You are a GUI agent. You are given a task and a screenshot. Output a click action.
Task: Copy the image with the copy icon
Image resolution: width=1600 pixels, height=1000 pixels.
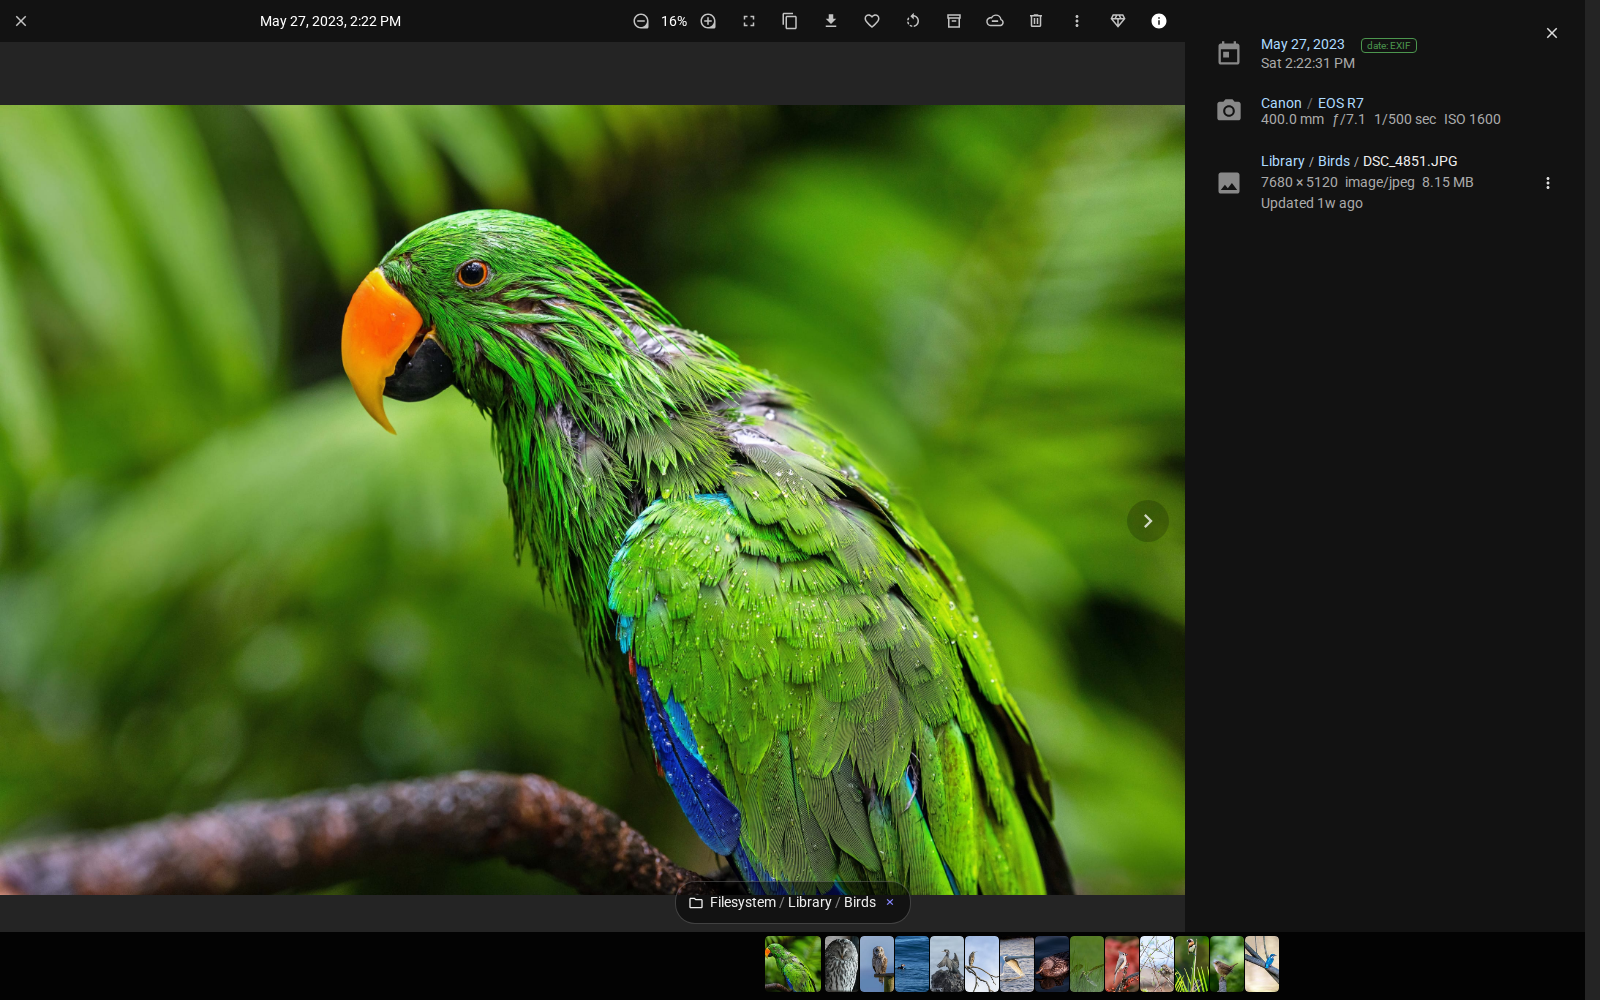(x=790, y=21)
